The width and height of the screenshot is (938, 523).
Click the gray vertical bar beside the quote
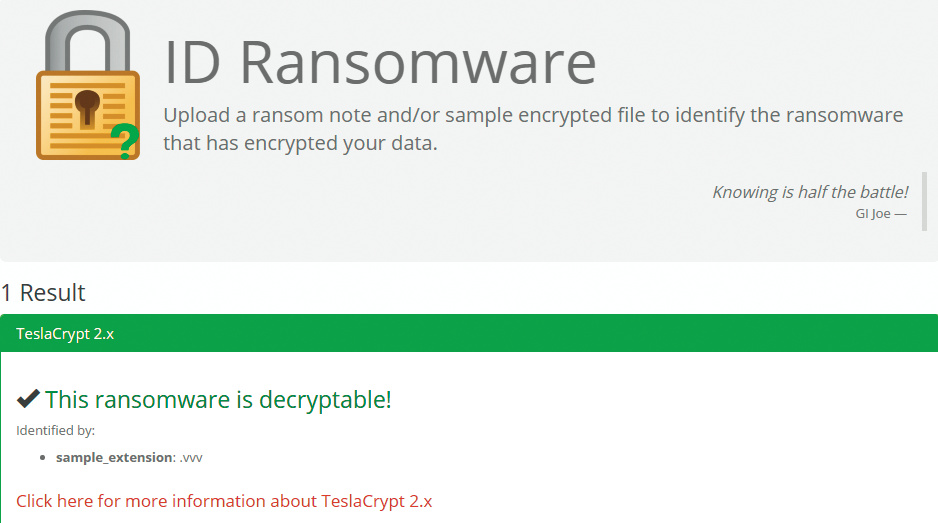pyautogui.click(x=924, y=202)
